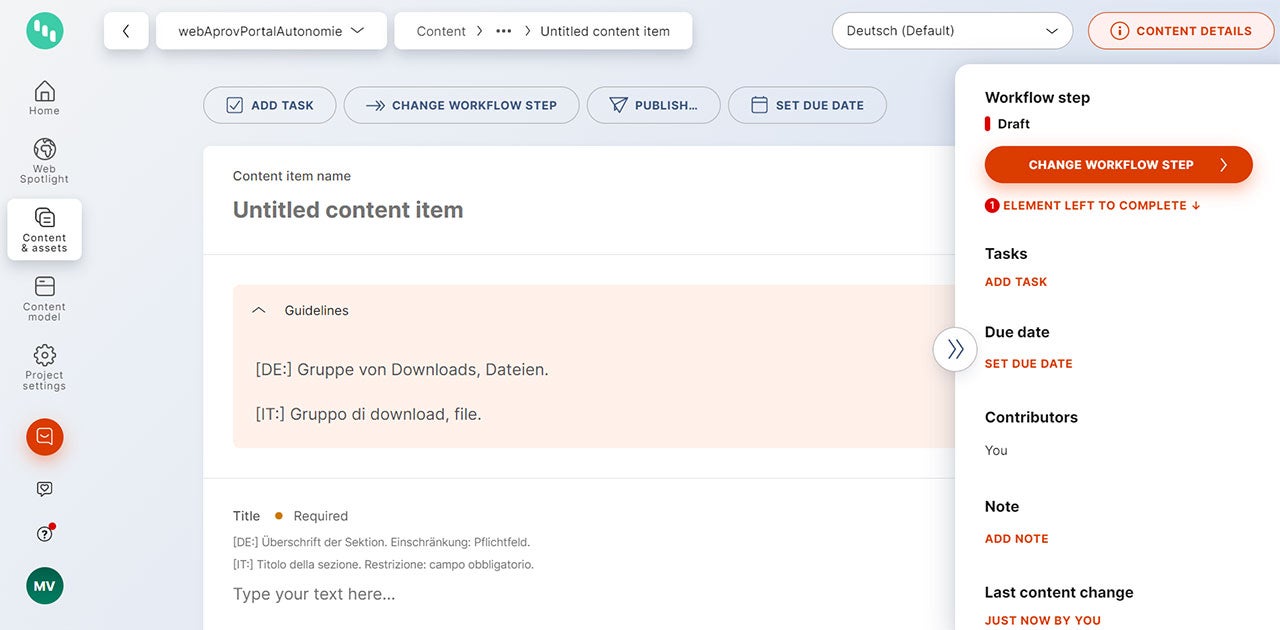Screen dimensions: 1280x630
Task: Open the Content model section
Action: (x=44, y=298)
